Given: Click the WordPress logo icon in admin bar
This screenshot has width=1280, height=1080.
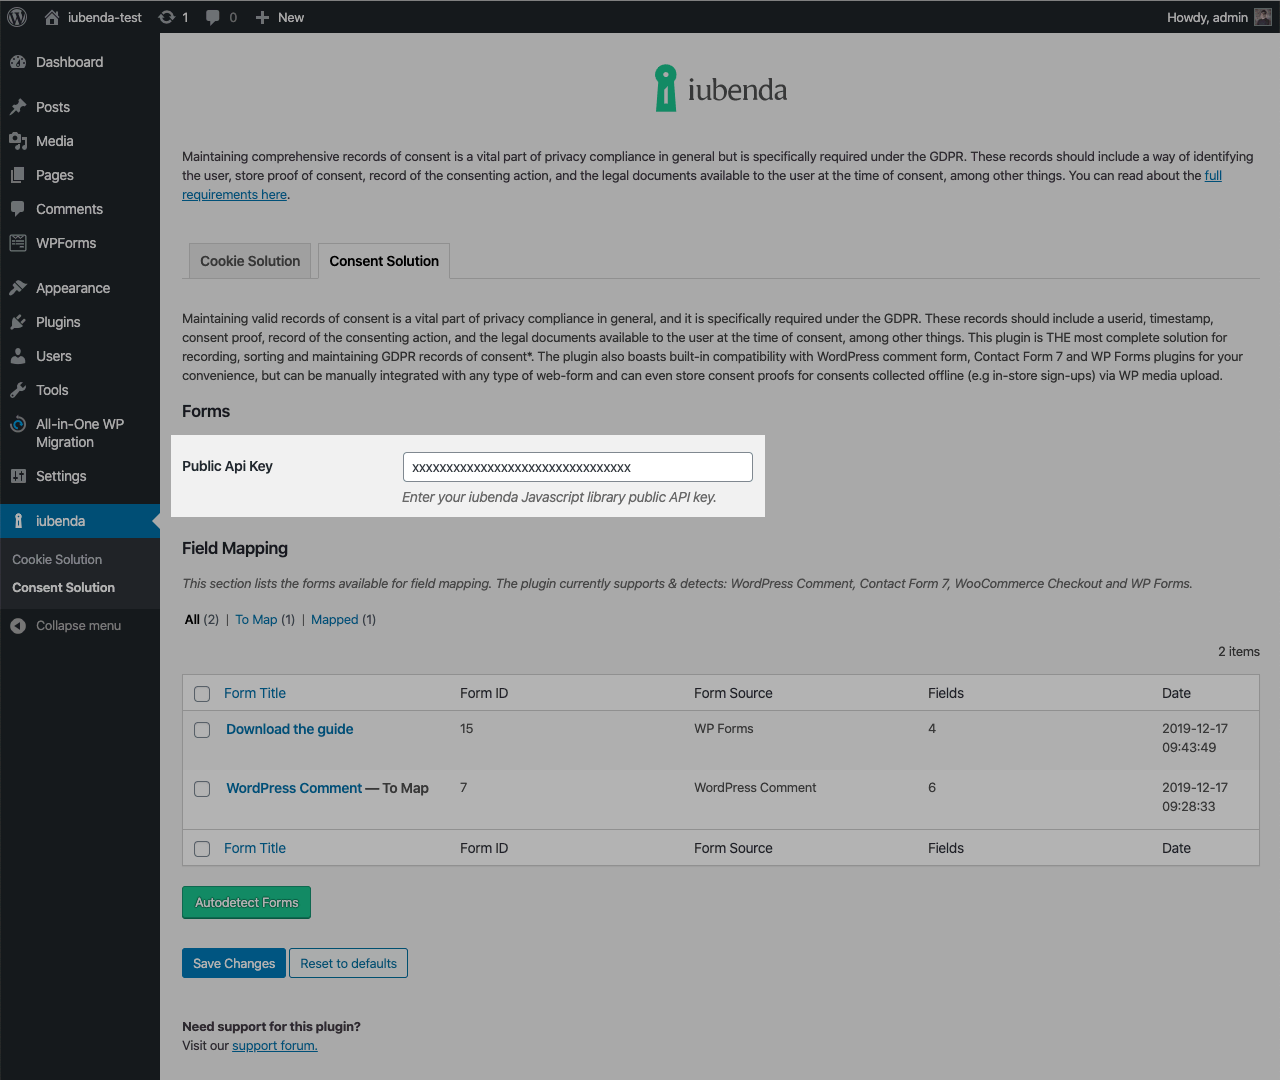Looking at the screenshot, I should pos(17,17).
